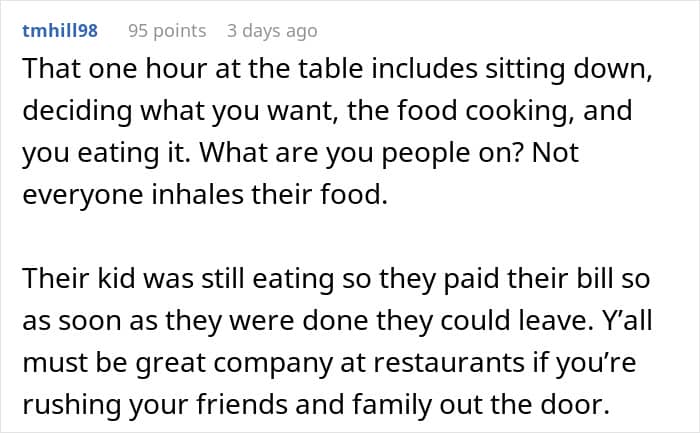Click the line starting 'deciding what you want'
The height and width of the screenshot is (433, 700).
pyautogui.click(x=327, y=111)
